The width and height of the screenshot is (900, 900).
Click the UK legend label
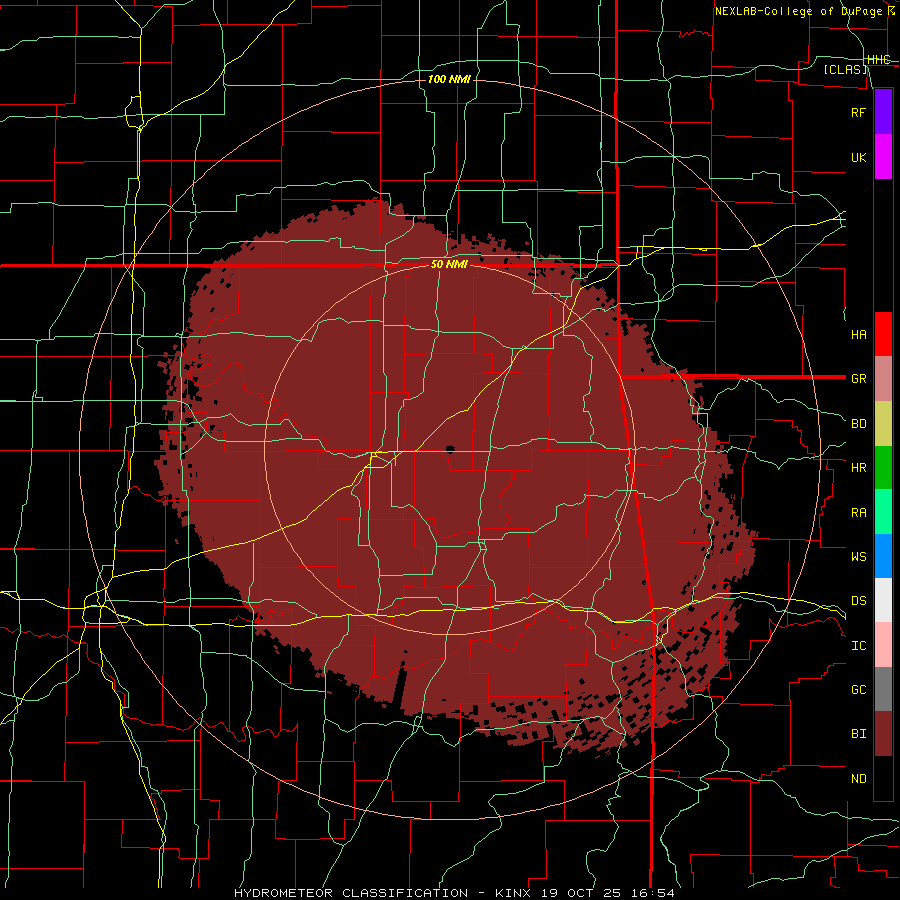click(x=859, y=157)
